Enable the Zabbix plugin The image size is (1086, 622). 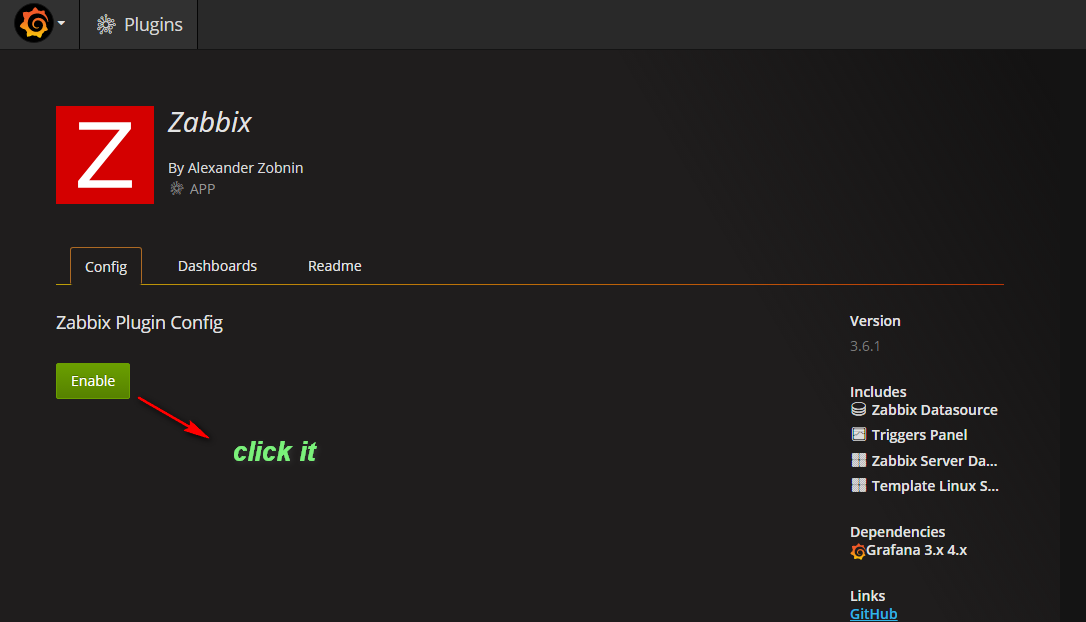93,381
